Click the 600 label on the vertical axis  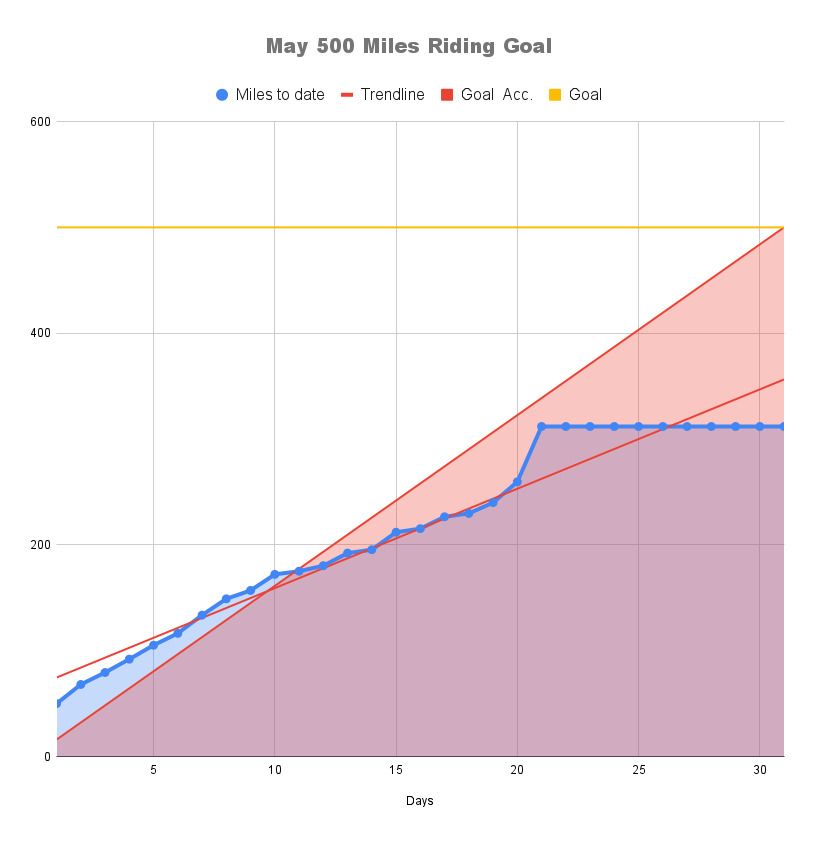40,122
